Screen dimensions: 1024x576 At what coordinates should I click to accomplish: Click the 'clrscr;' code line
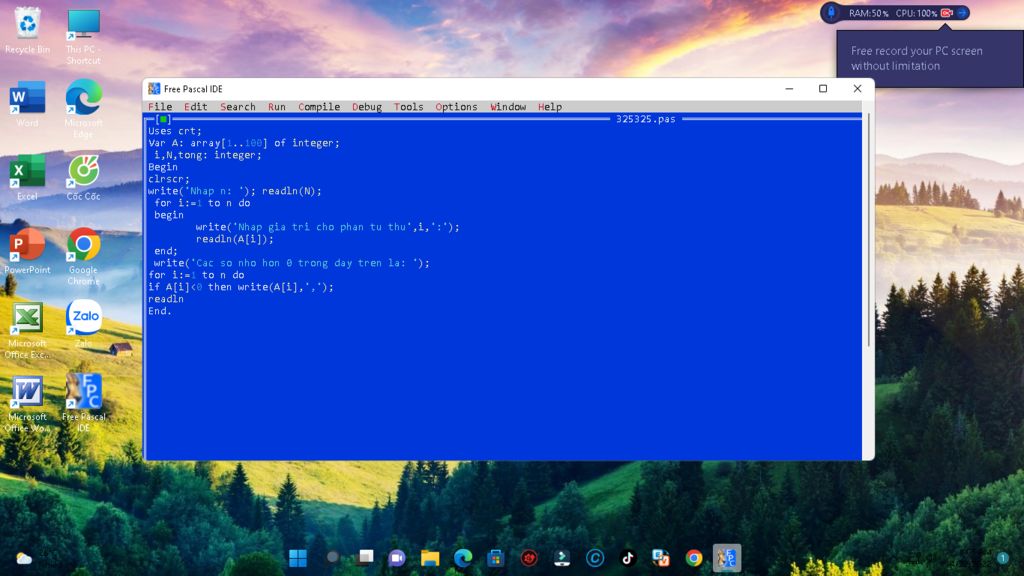[168, 179]
